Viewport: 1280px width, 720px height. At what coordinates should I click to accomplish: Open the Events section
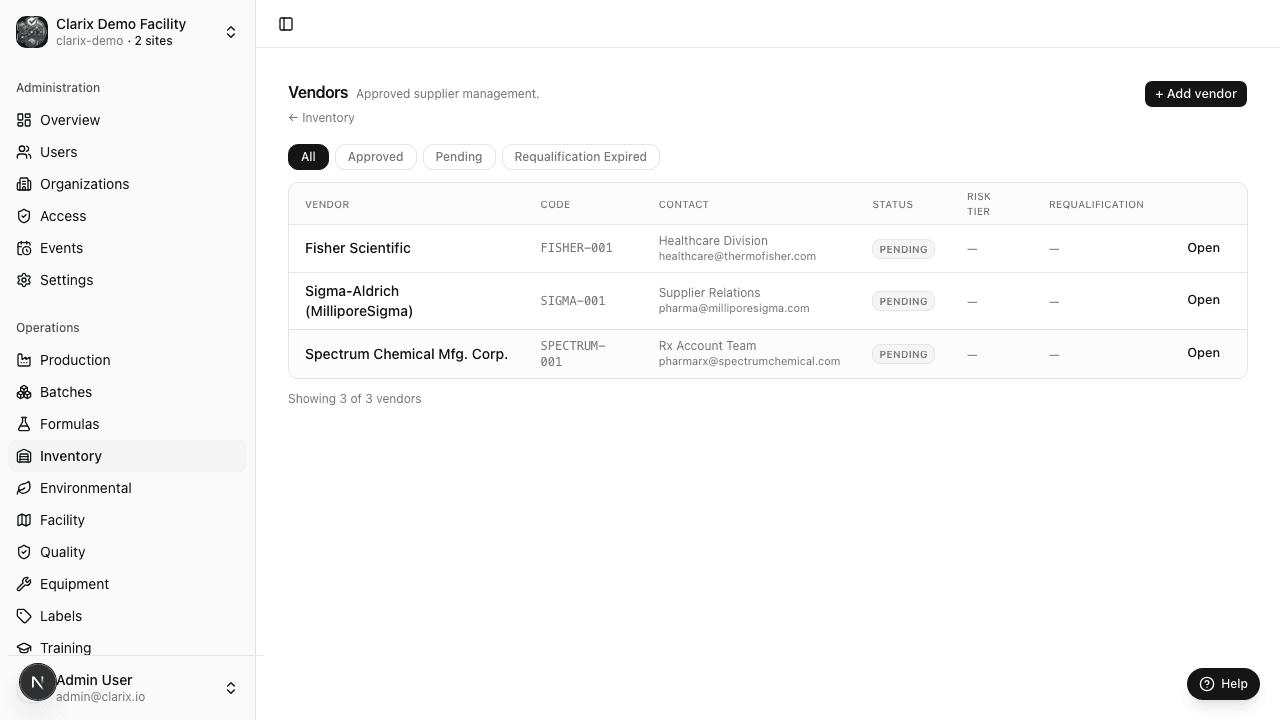coord(127,248)
